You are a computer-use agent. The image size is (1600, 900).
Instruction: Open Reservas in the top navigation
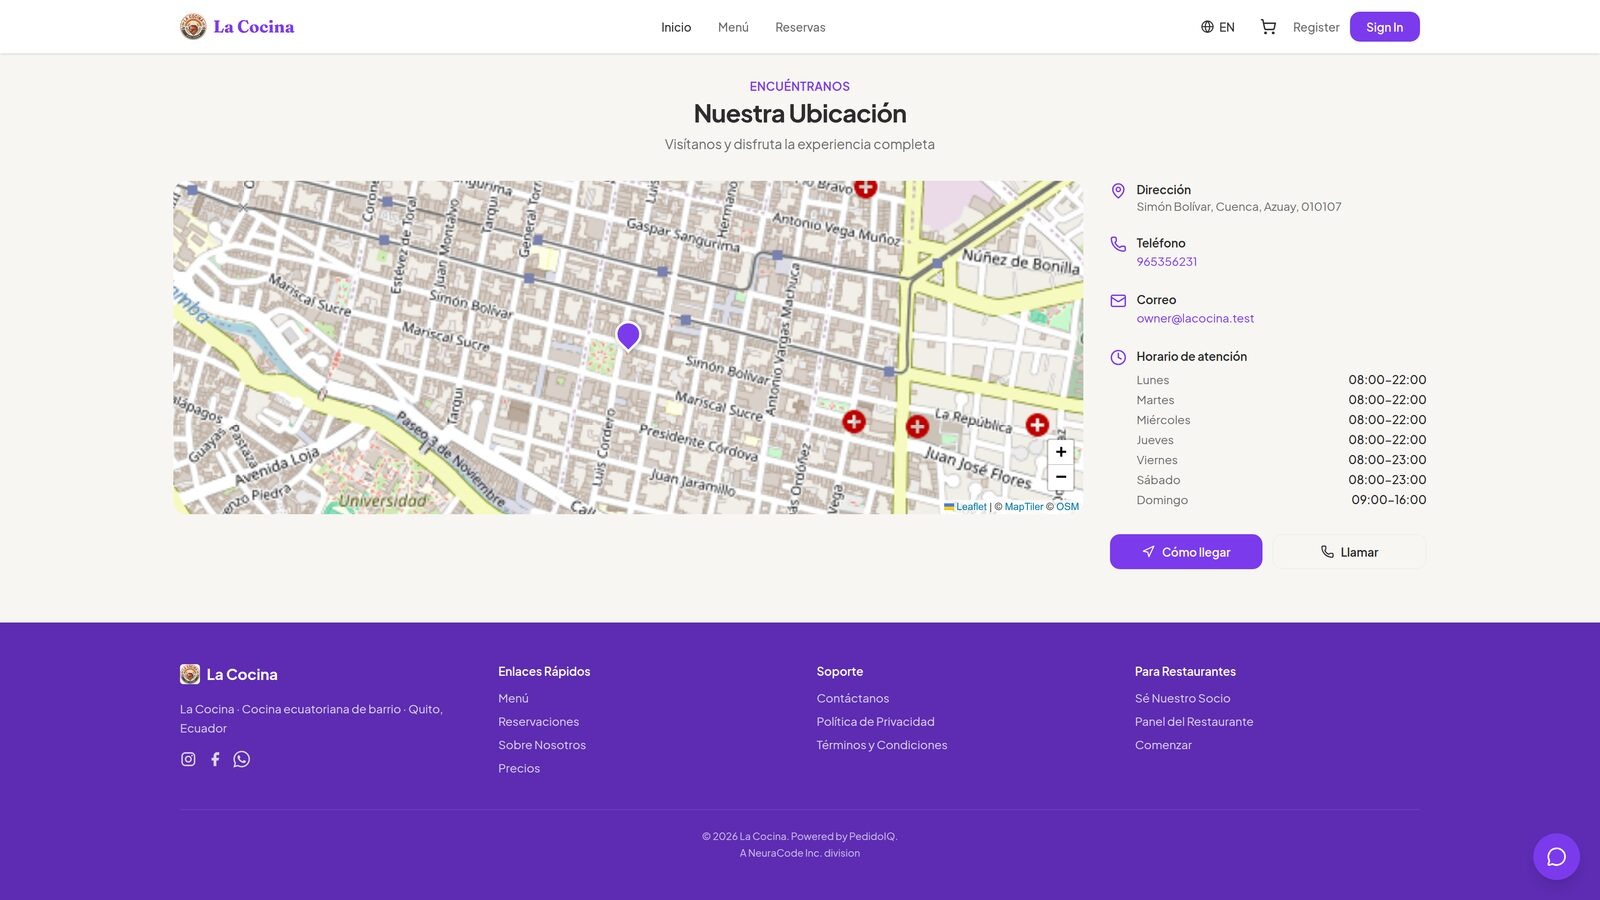[x=800, y=27]
